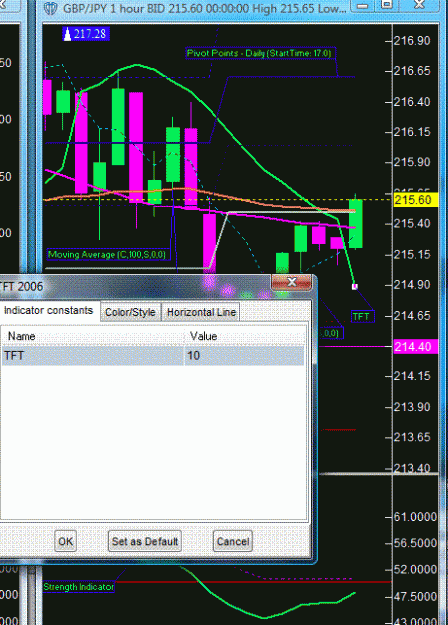
Task: Minimize the GBP/JPY chart window
Action: tap(362, 6)
